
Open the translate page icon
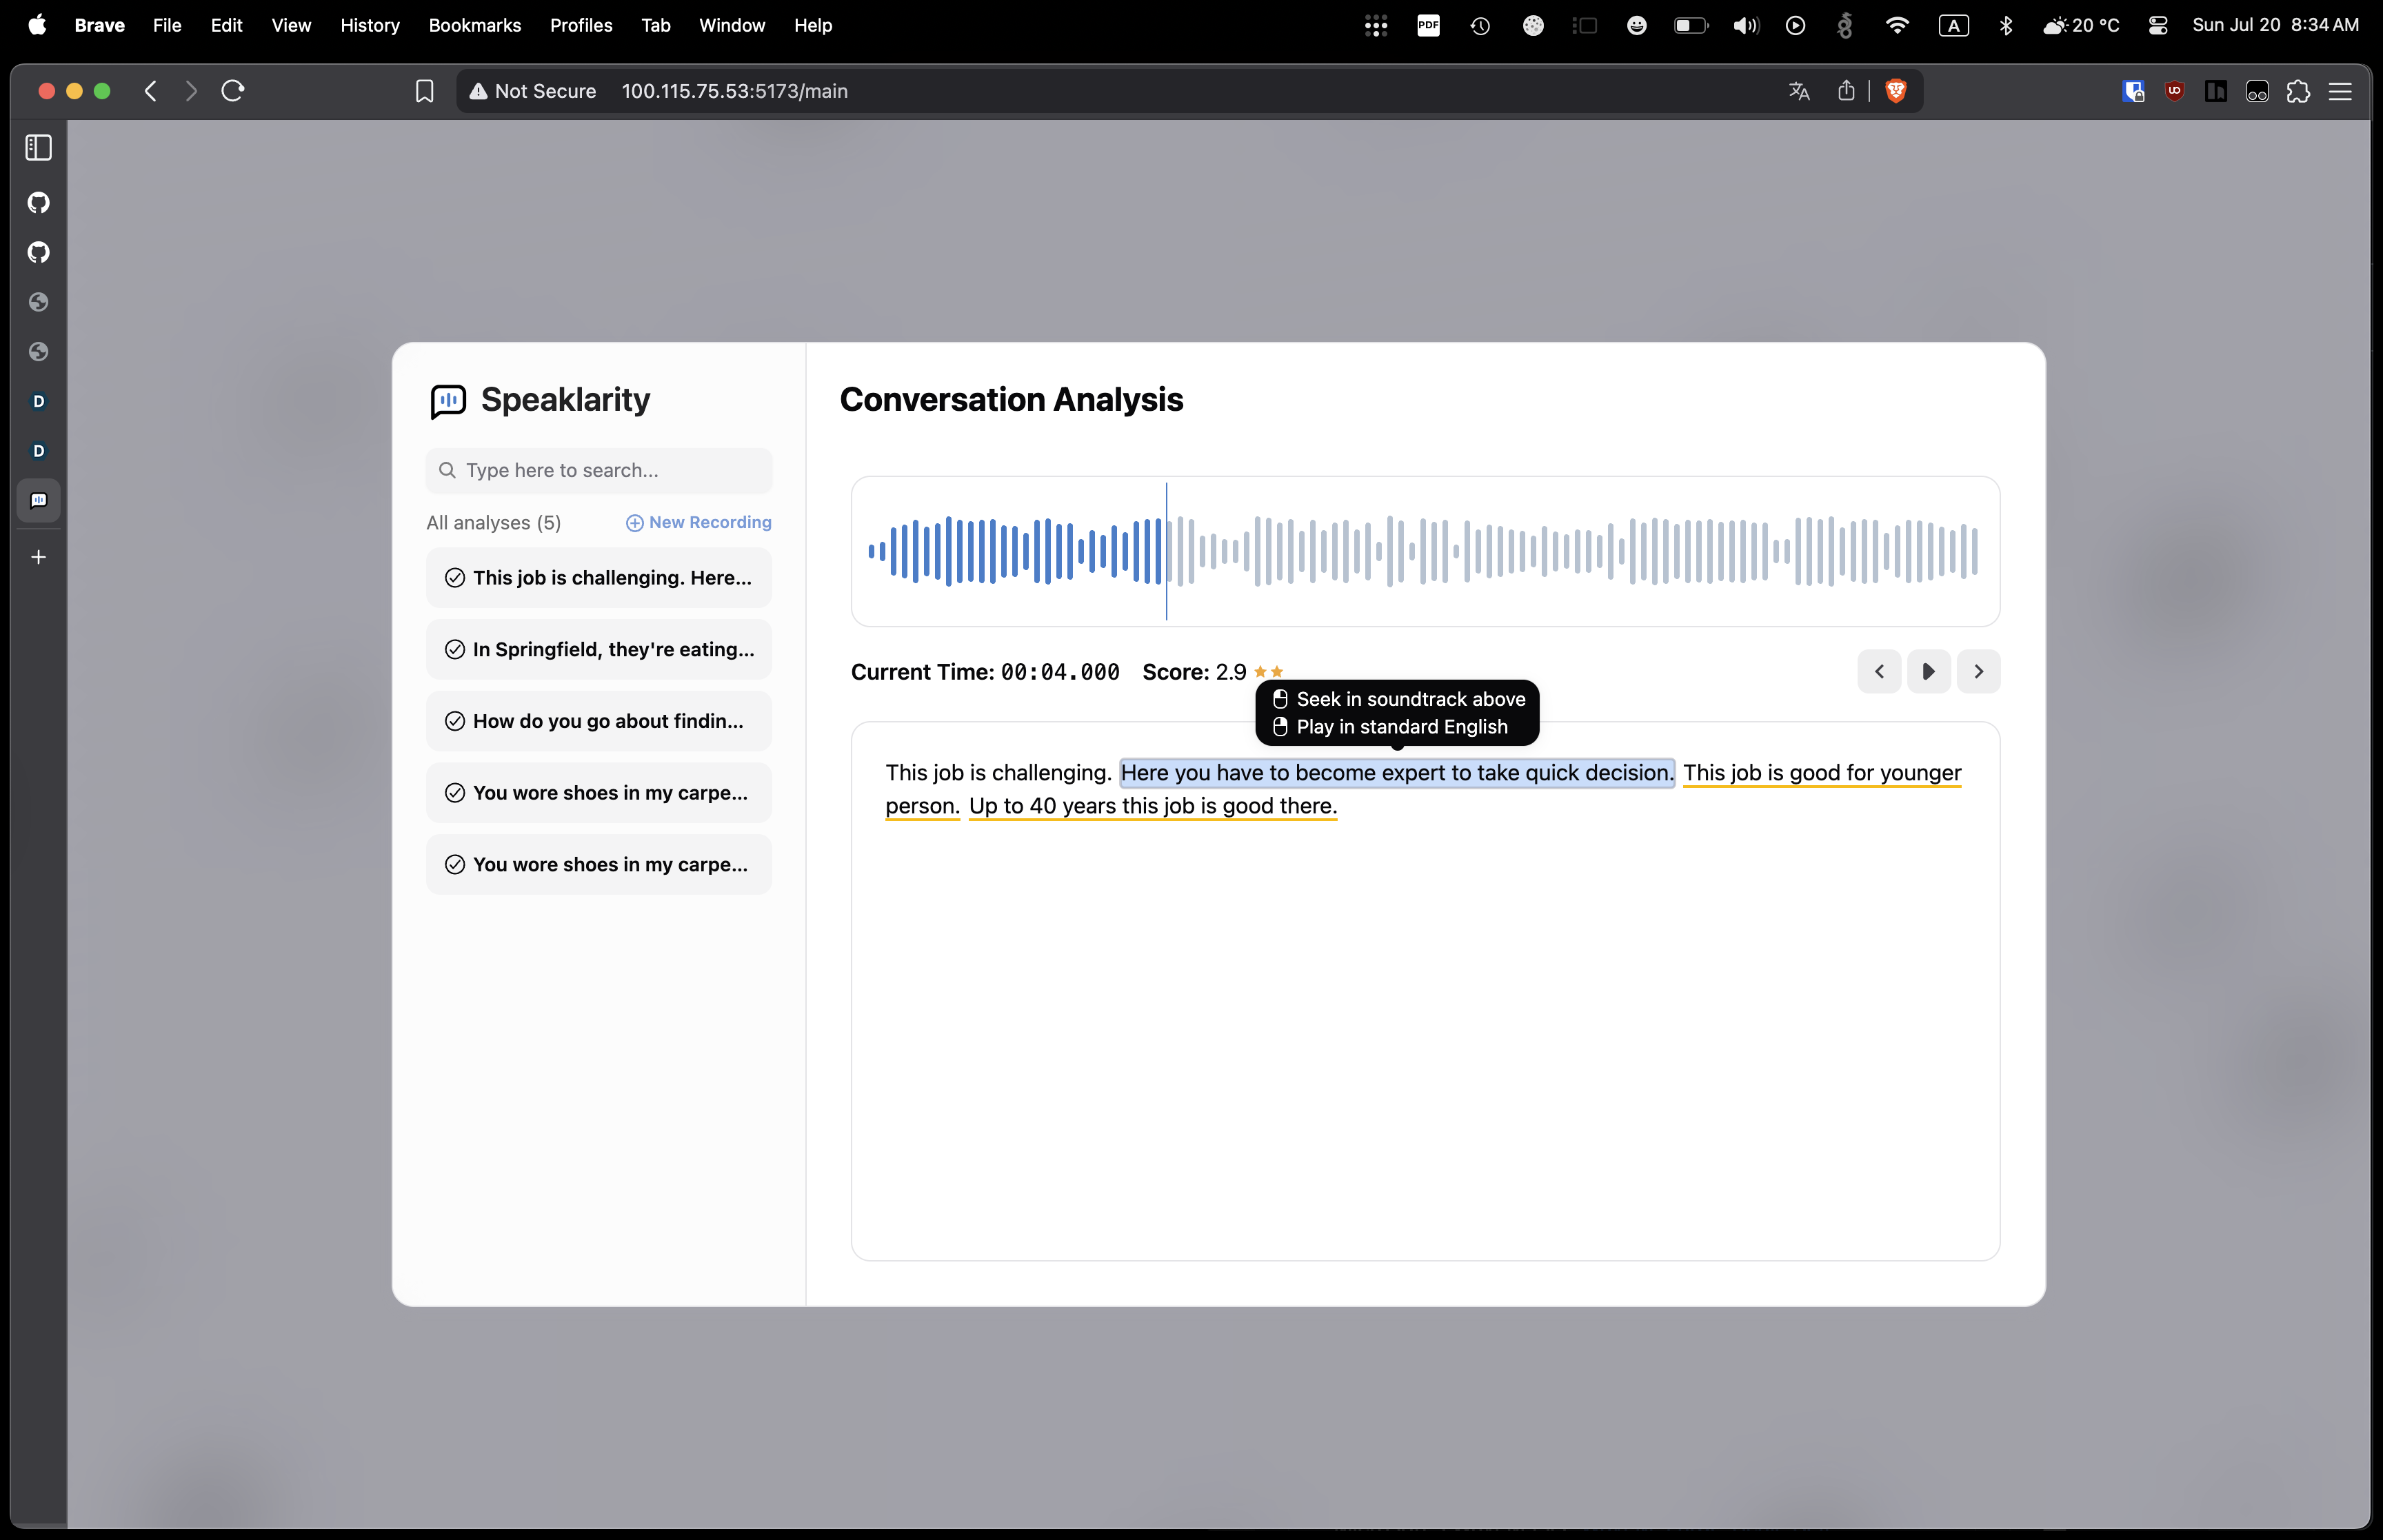click(x=1799, y=91)
